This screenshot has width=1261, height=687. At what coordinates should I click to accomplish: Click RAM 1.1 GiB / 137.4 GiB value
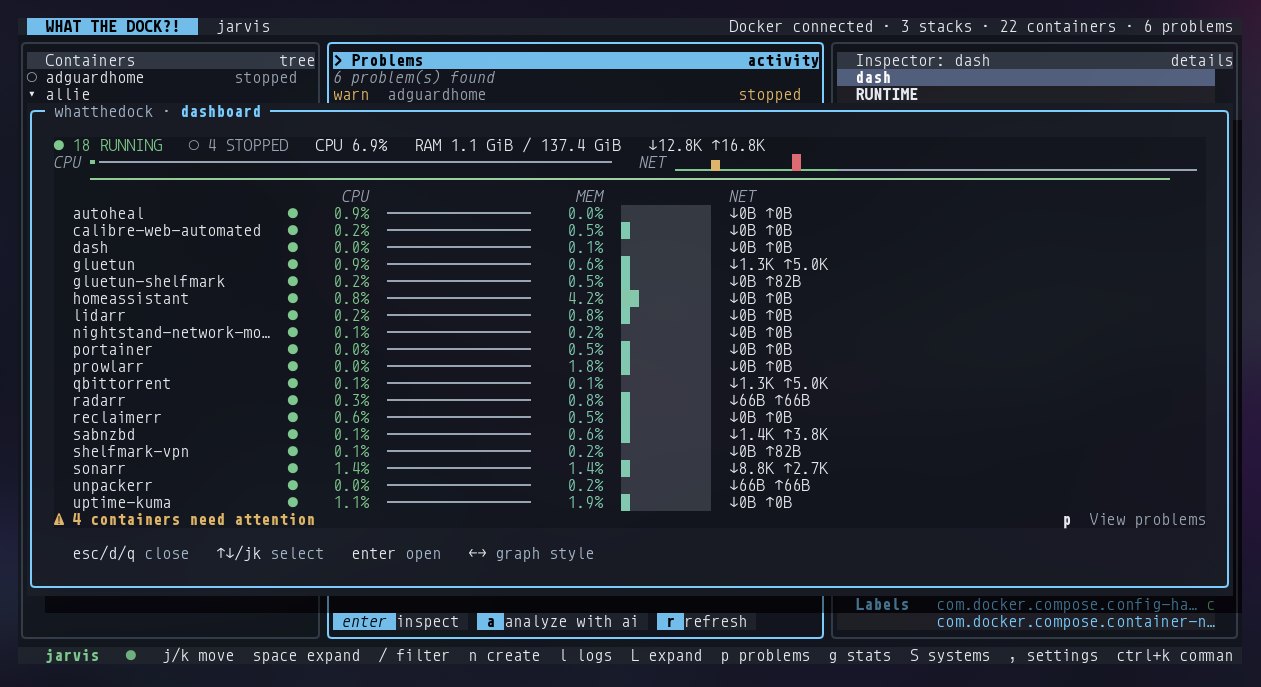(x=518, y=146)
